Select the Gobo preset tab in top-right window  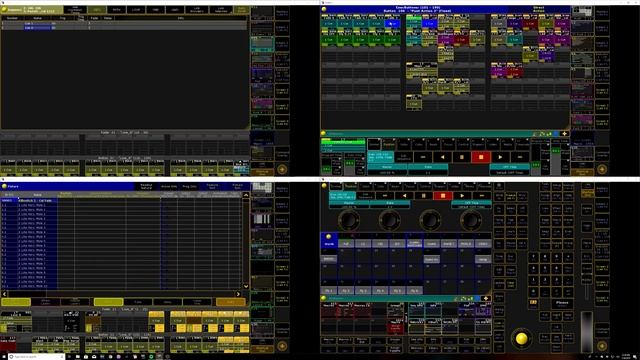point(404,144)
